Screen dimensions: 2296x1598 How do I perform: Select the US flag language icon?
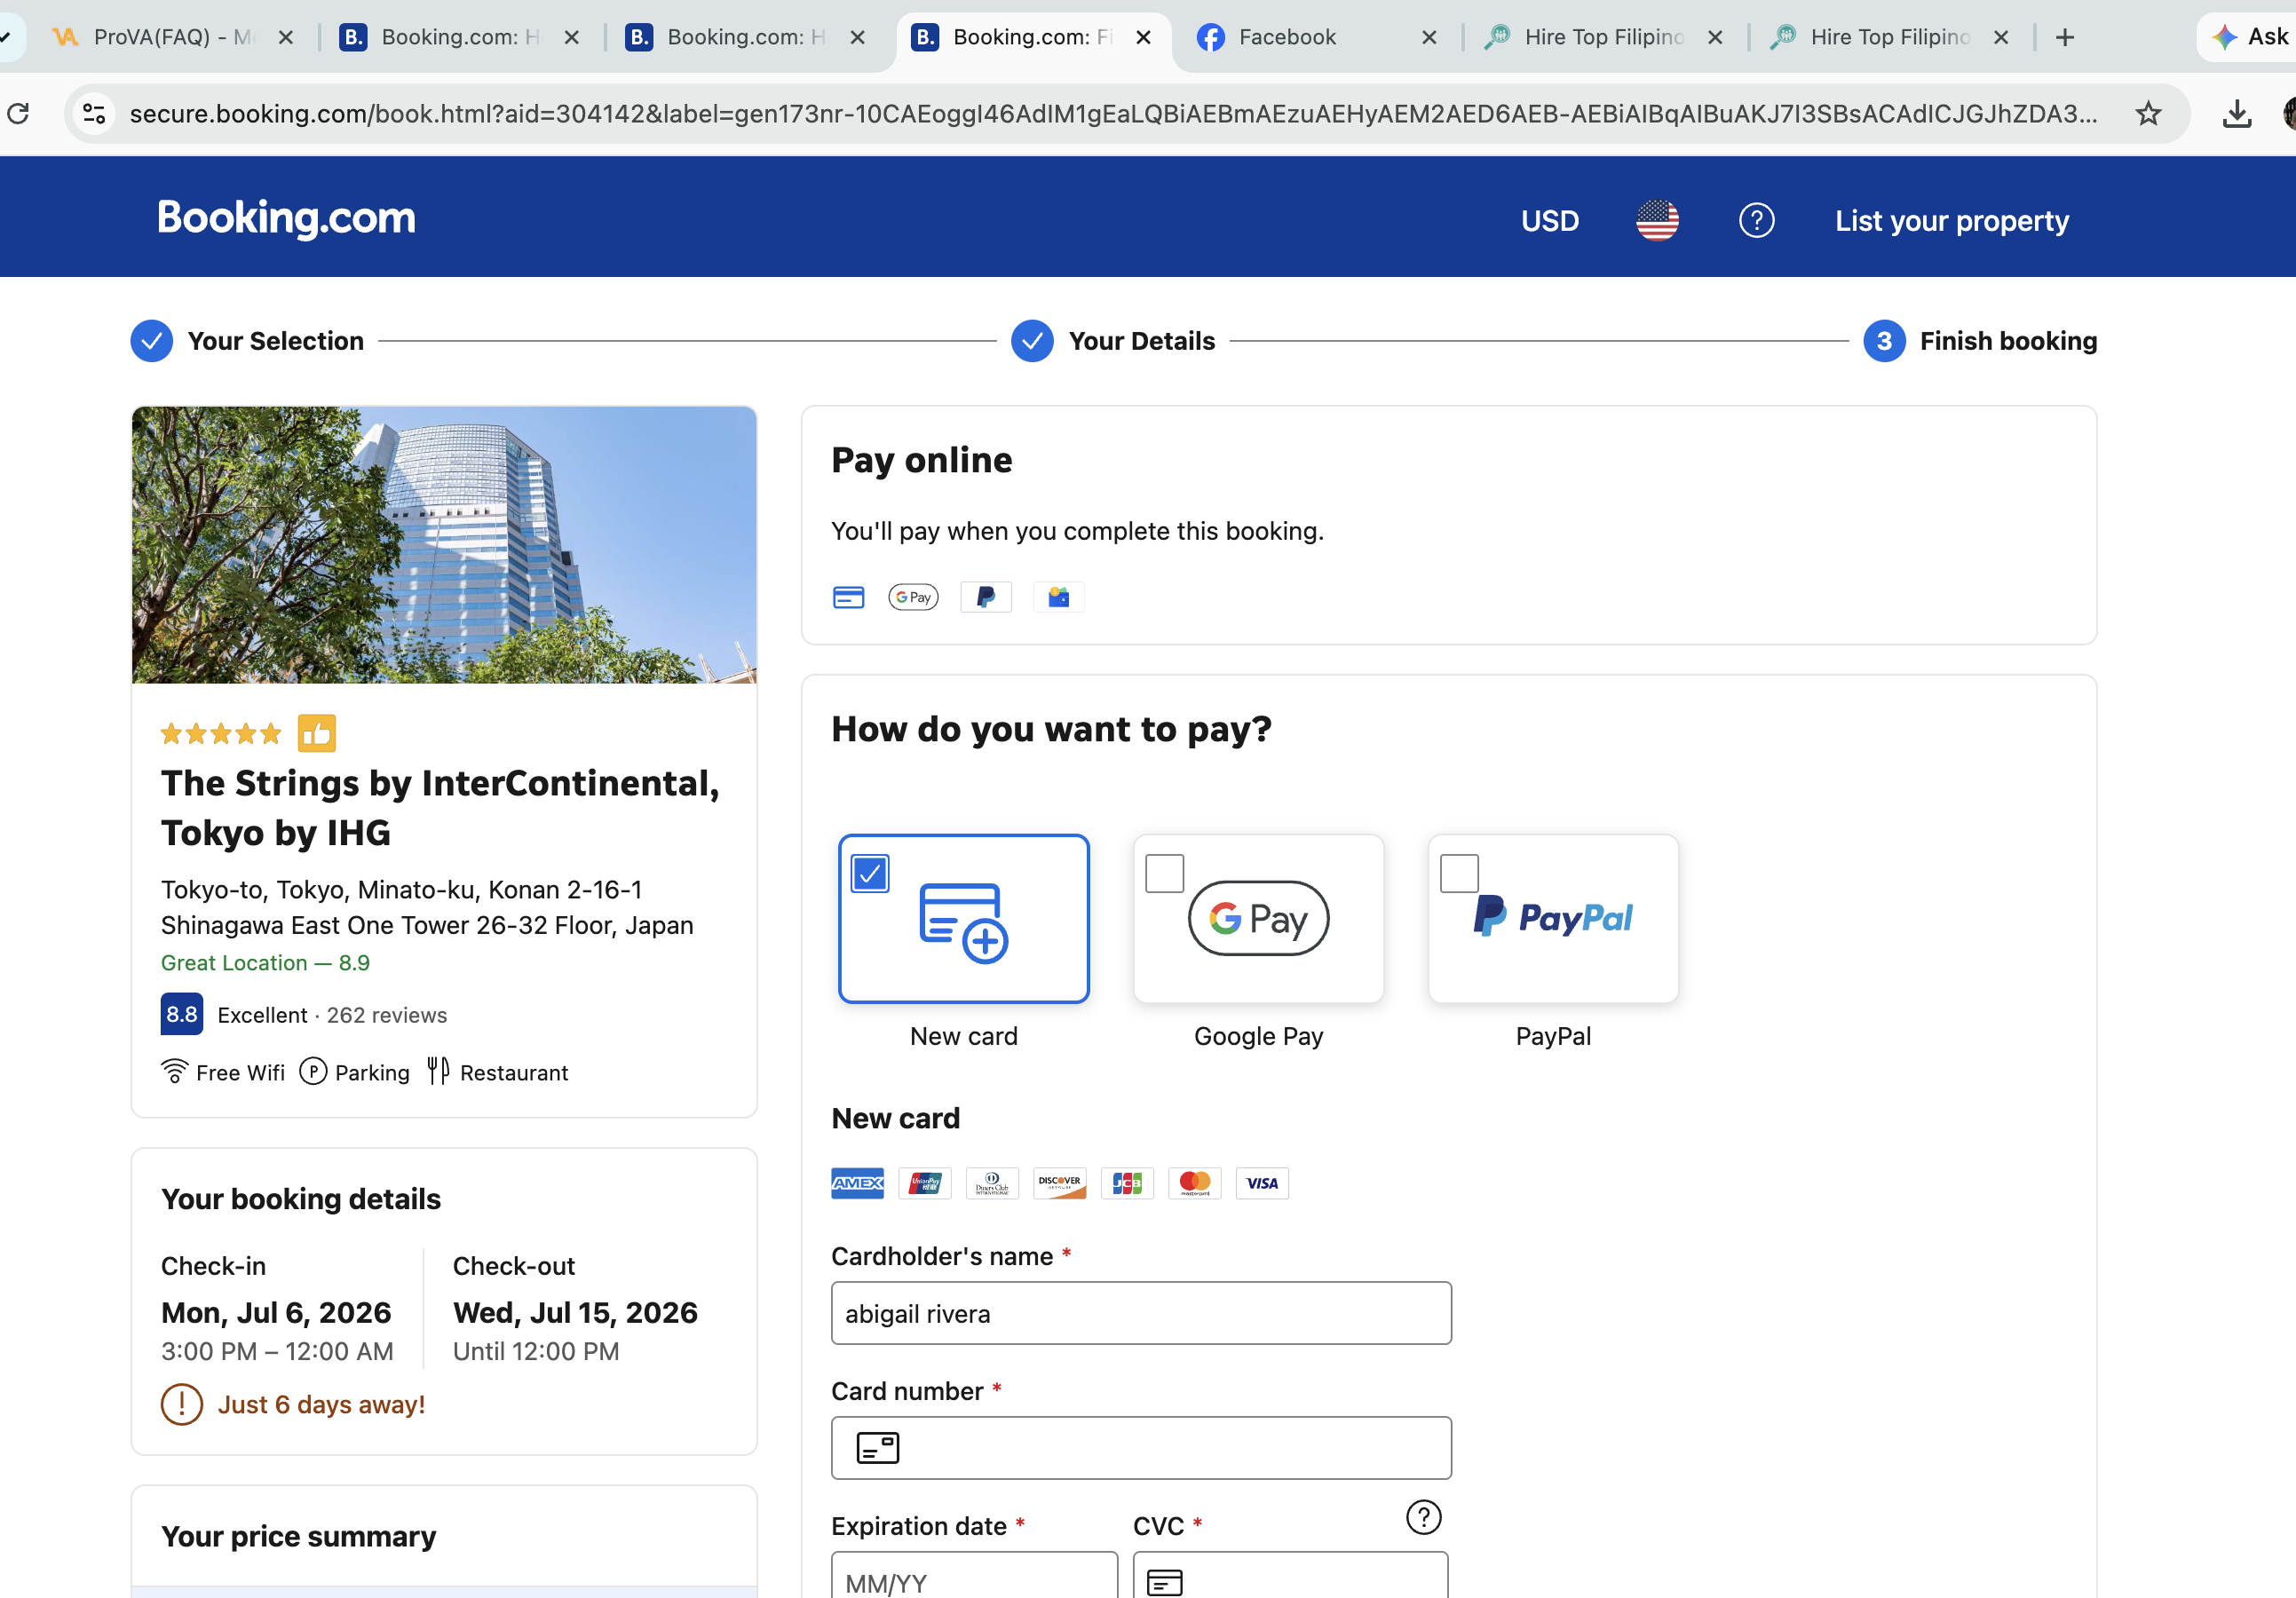click(1657, 220)
